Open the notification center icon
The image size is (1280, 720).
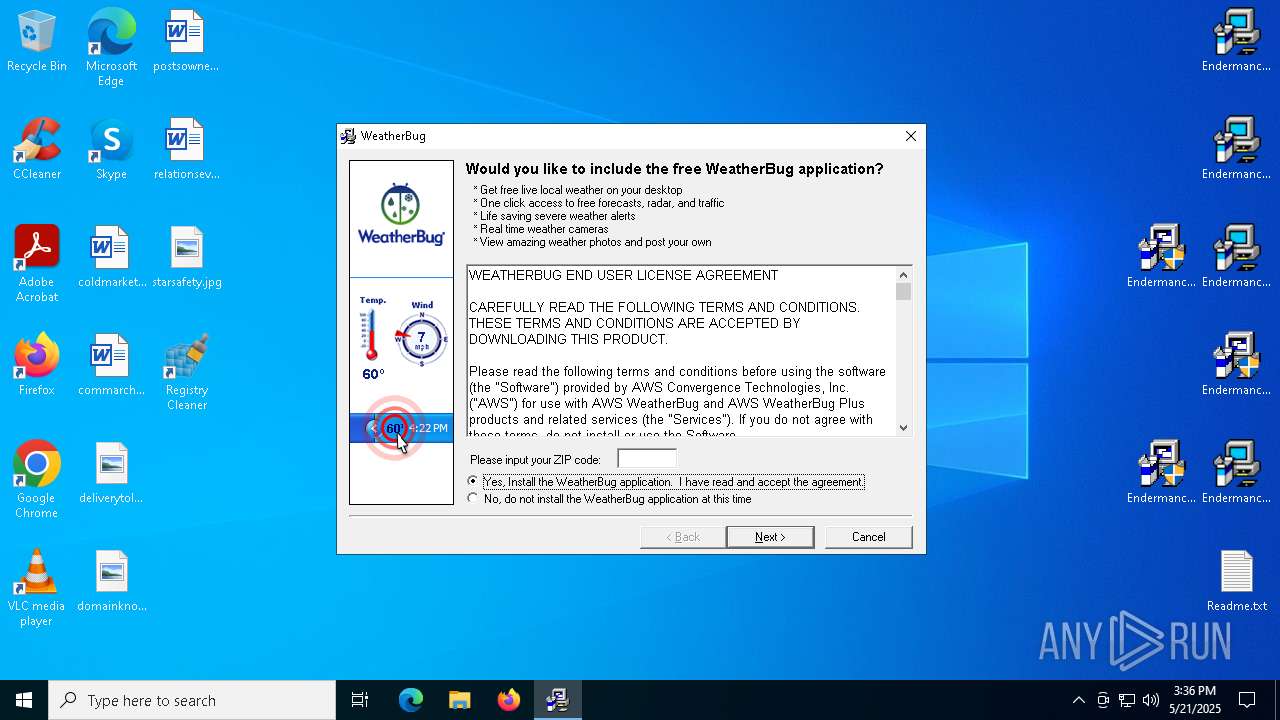click(1247, 700)
